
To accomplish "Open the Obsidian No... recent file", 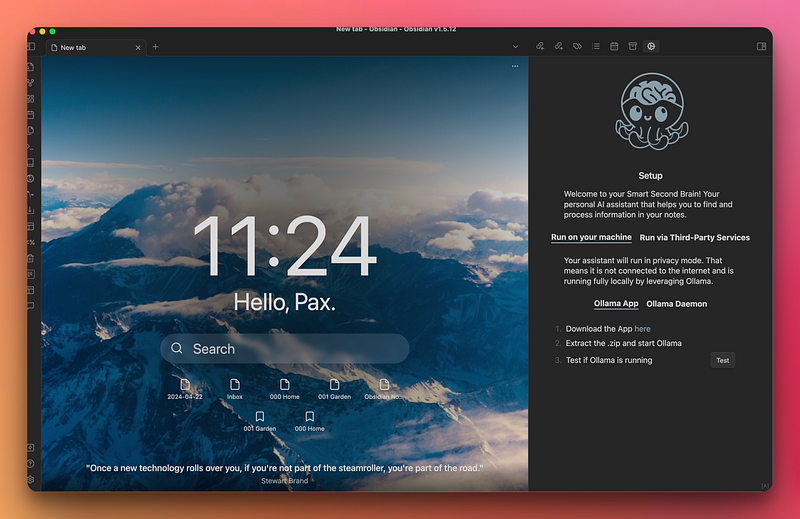I will [x=384, y=389].
